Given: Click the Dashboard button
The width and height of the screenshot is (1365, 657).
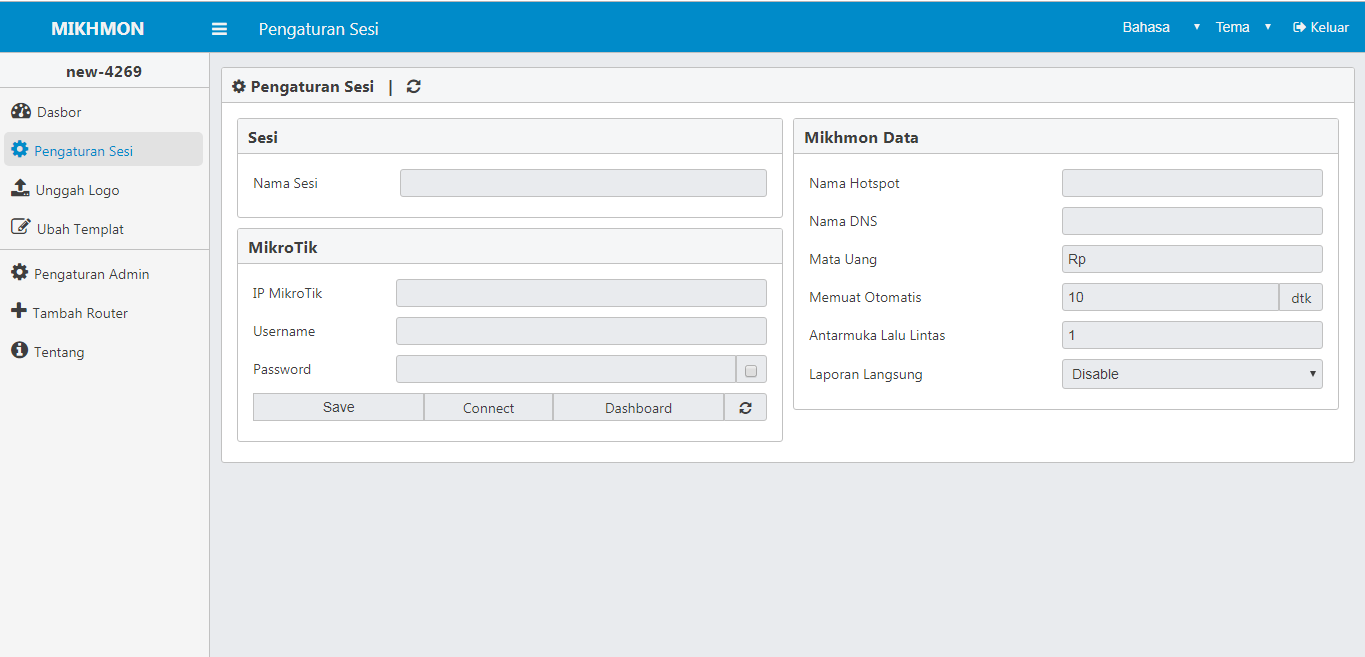Looking at the screenshot, I should [638, 407].
